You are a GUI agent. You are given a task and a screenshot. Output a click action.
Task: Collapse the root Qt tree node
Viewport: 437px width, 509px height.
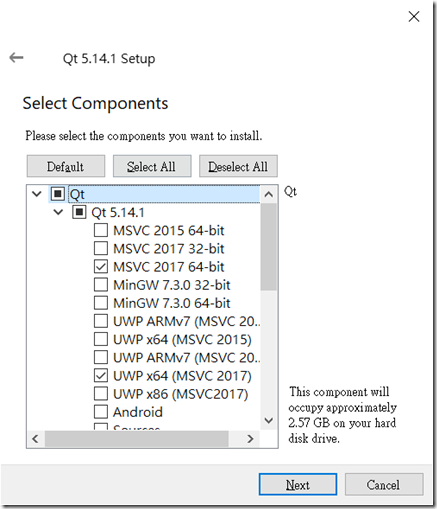click(x=37, y=194)
